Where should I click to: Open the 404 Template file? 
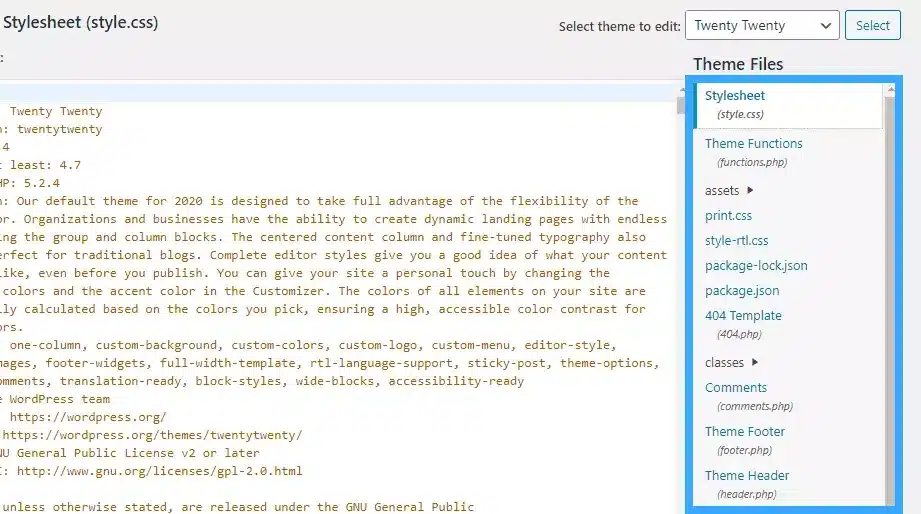coord(743,316)
